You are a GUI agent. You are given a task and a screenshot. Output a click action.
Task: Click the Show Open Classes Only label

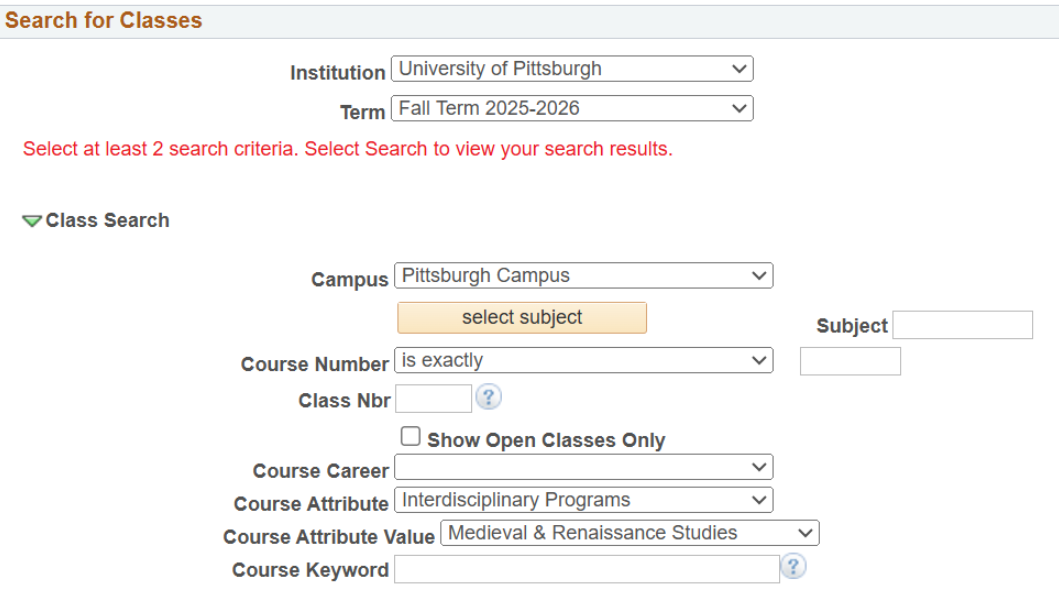(x=546, y=440)
